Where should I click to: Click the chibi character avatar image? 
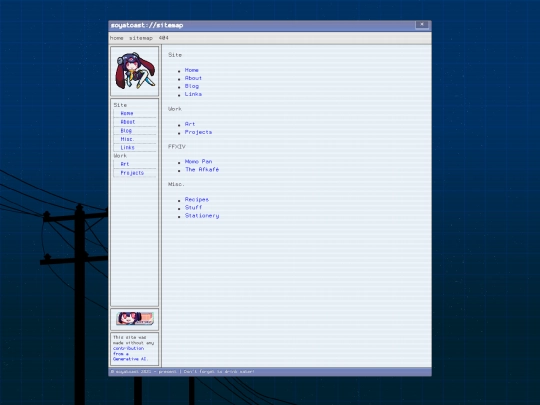(135, 71)
